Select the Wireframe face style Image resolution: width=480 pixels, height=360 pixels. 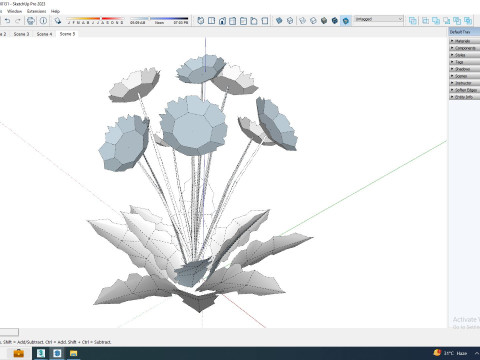[302, 21]
